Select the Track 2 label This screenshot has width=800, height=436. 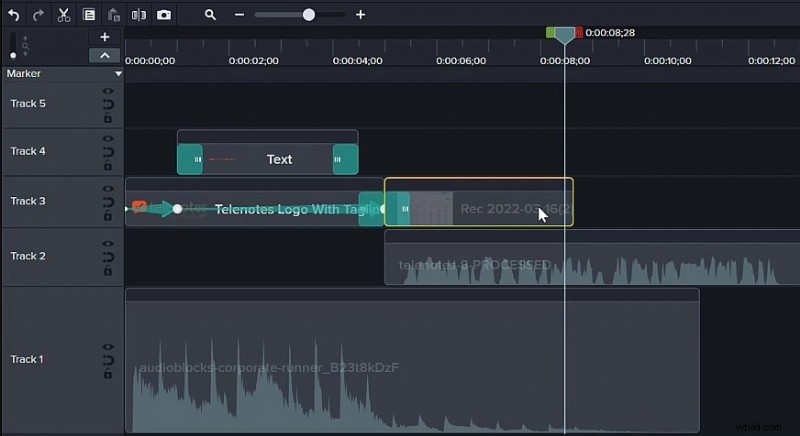[28, 256]
